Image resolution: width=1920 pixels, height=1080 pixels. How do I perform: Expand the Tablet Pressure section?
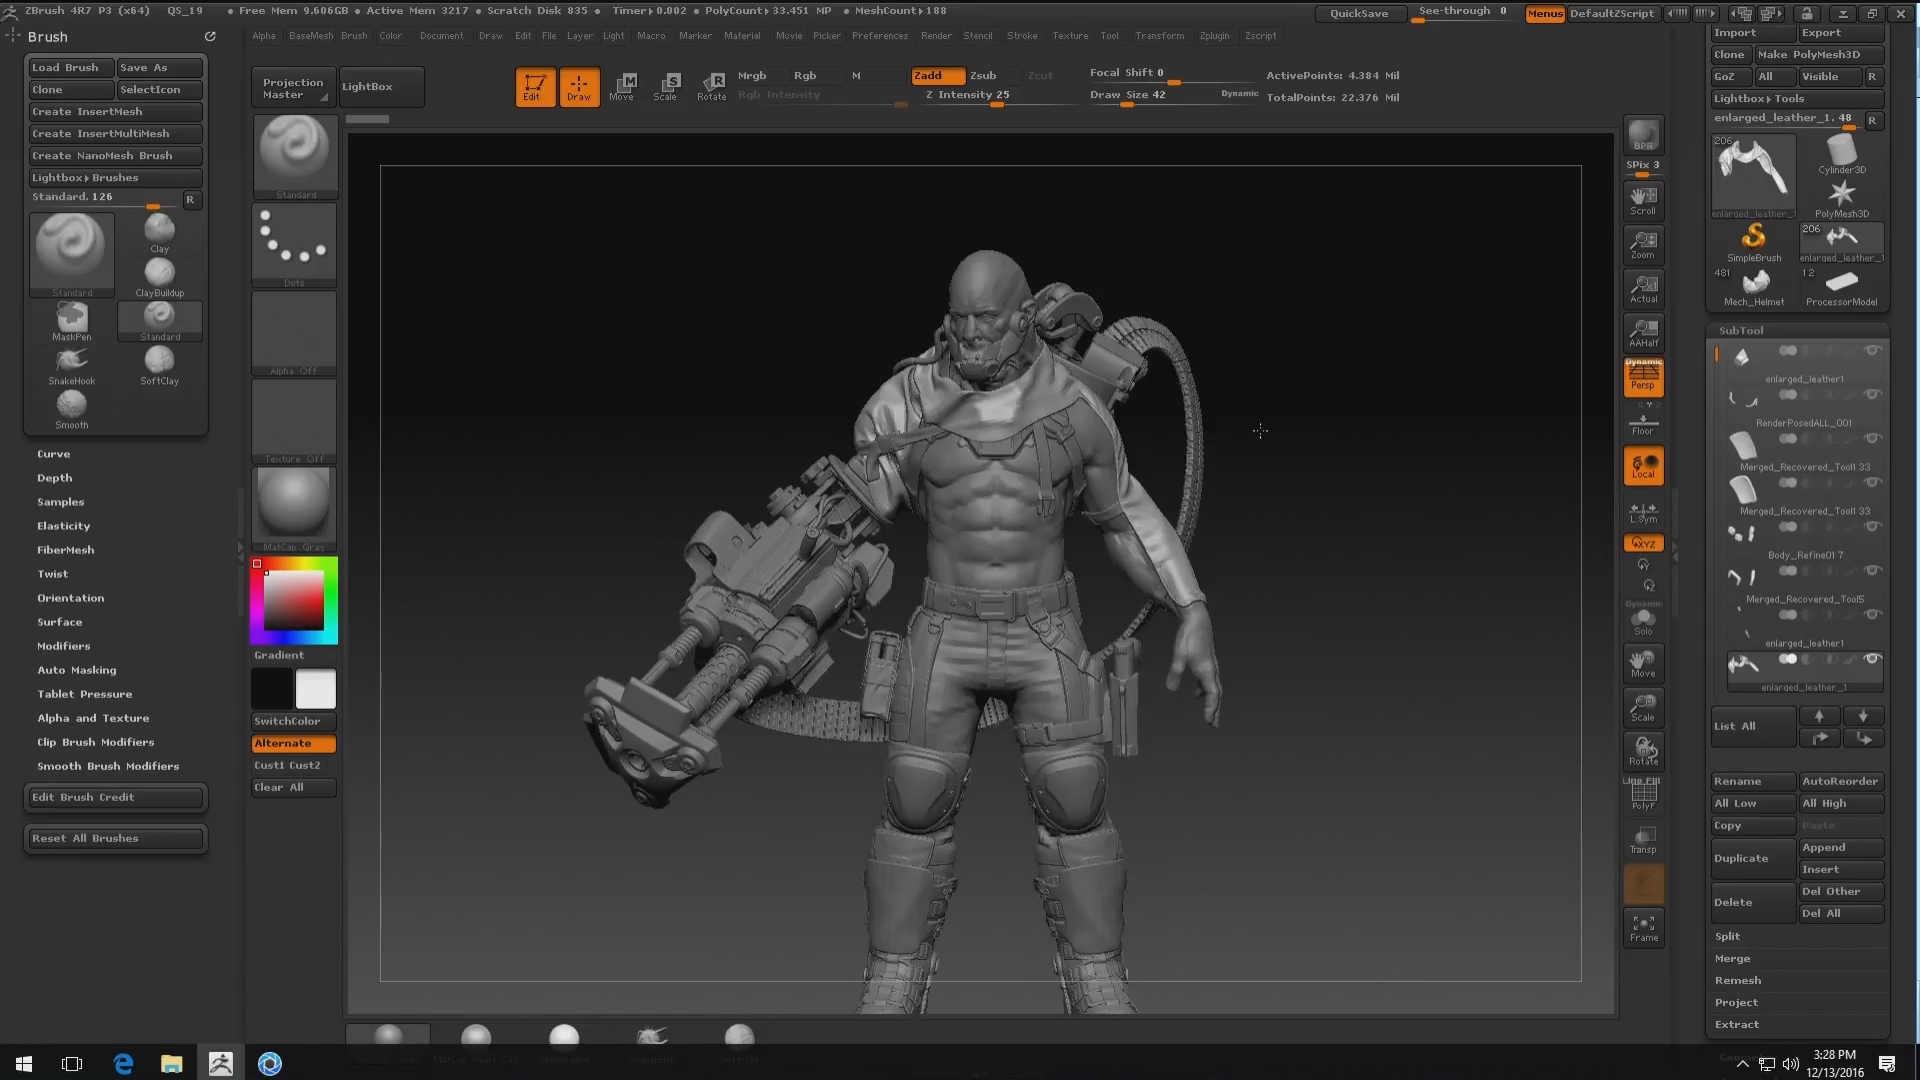(x=84, y=694)
